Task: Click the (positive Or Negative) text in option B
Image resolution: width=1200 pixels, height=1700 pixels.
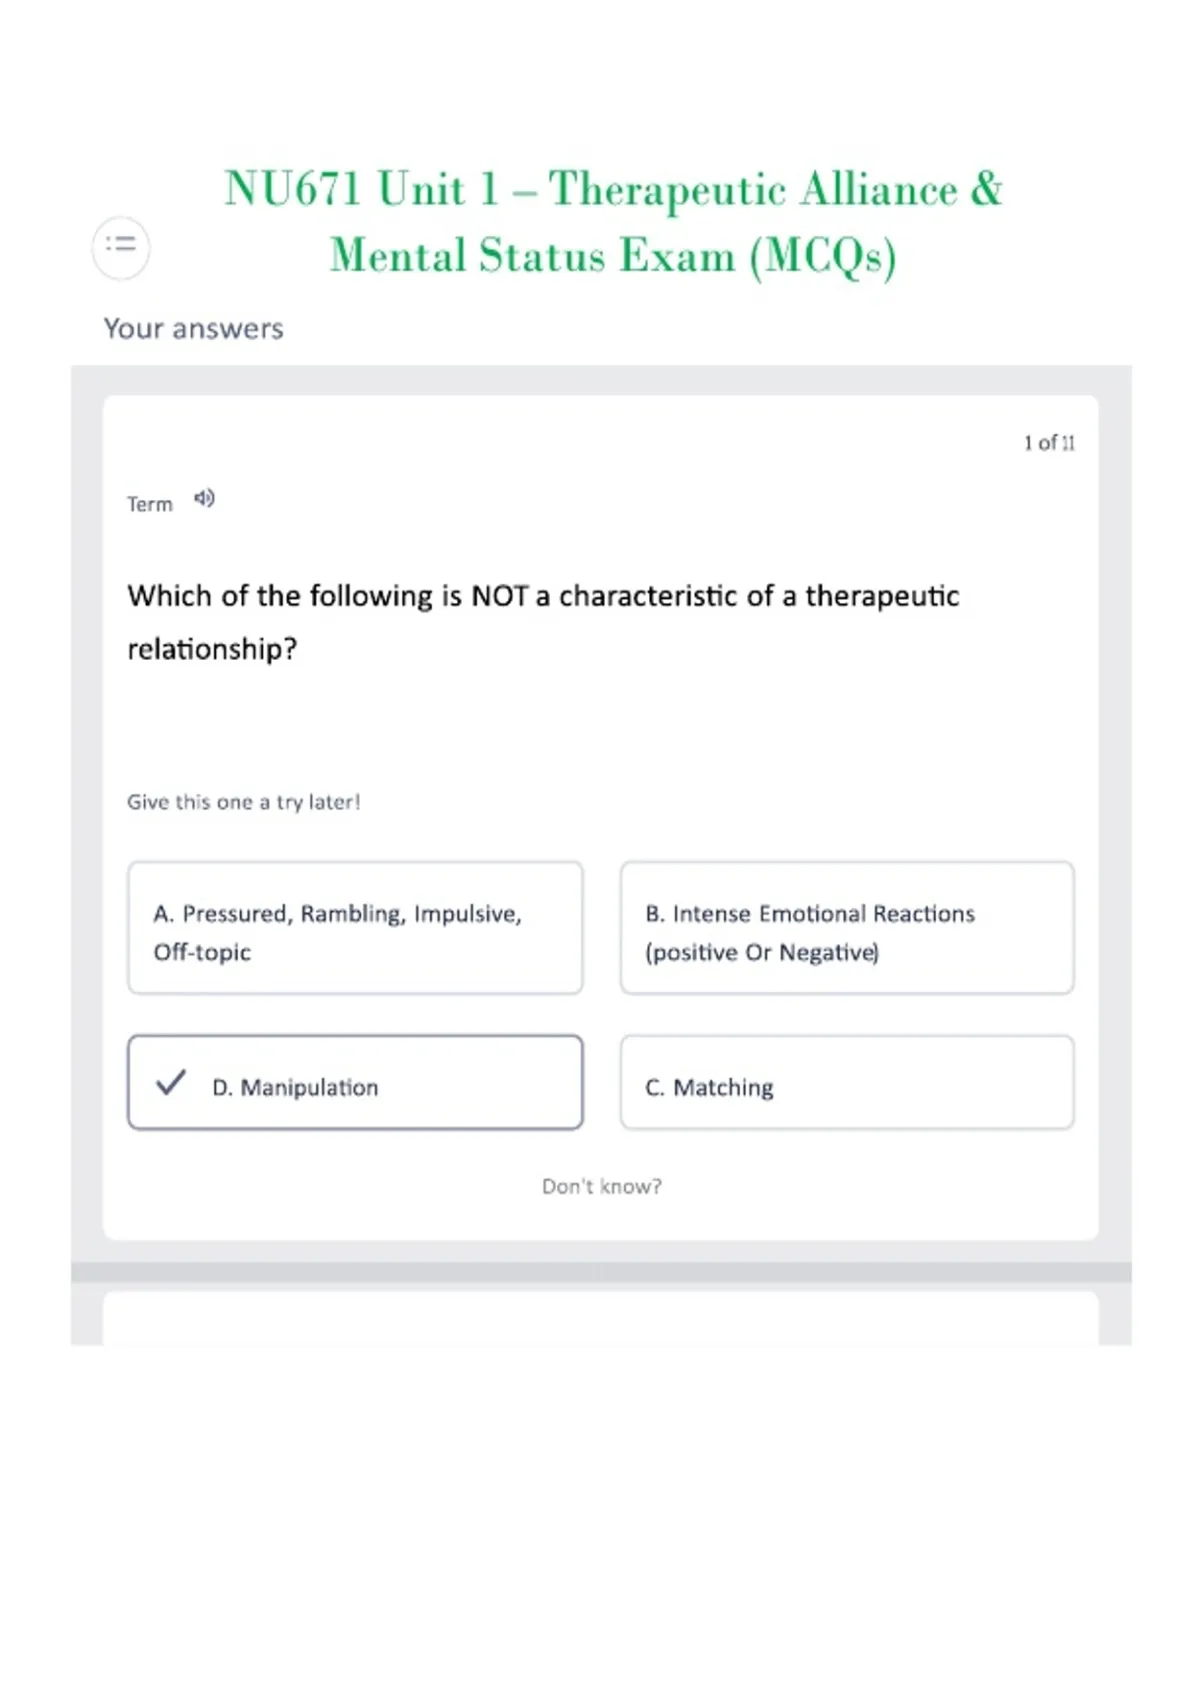Action: click(x=762, y=952)
